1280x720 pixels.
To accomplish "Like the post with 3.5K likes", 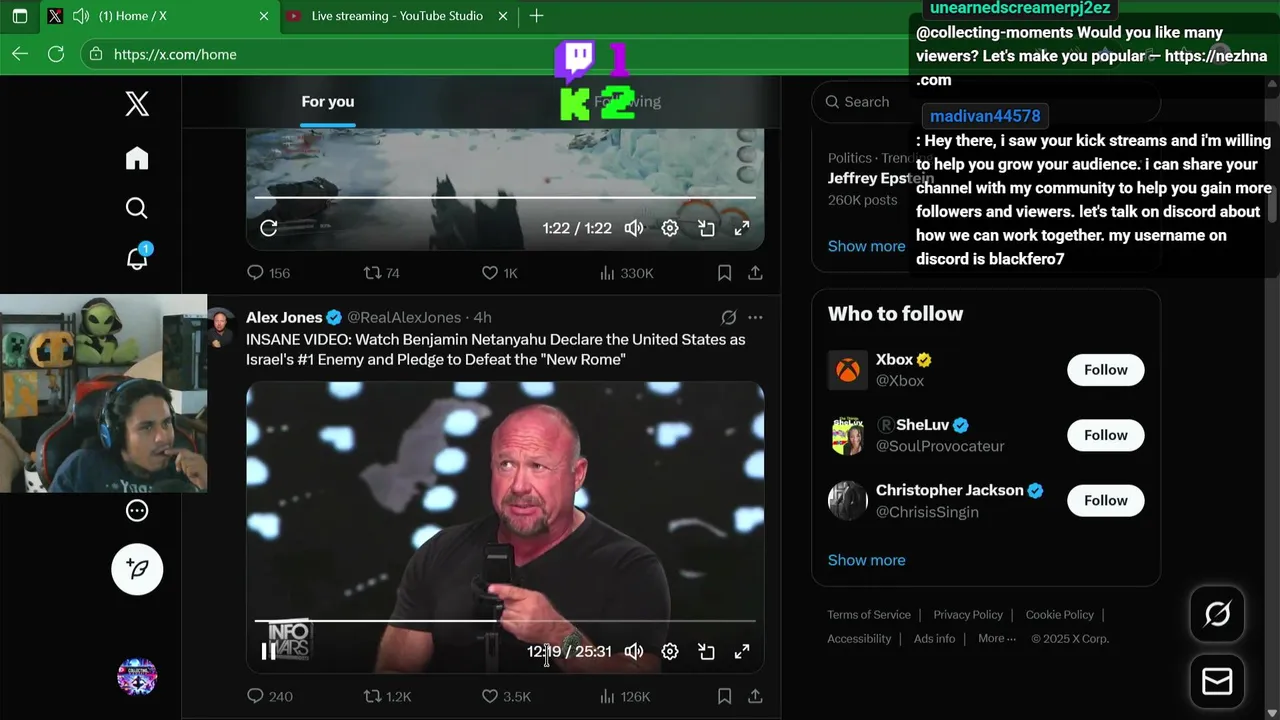I will point(506,696).
